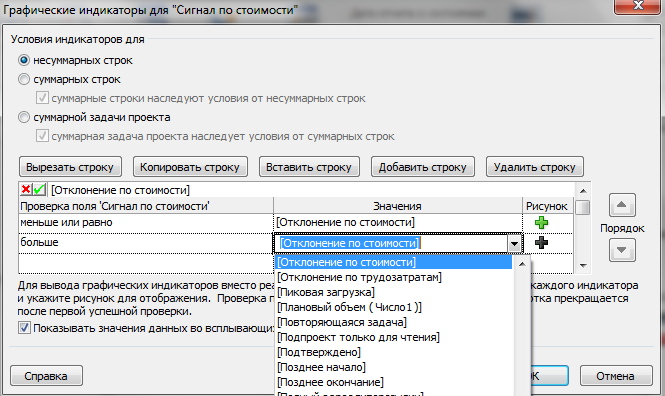Click the 'больше' condition cell
The height and width of the screenshot is (396, 665).
click(x=146, y=243)
